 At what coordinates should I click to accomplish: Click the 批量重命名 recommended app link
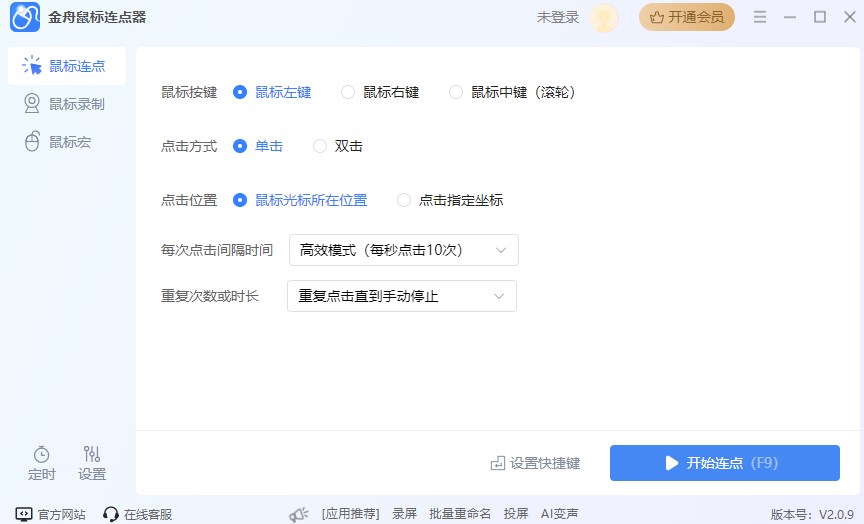(460, 514)
